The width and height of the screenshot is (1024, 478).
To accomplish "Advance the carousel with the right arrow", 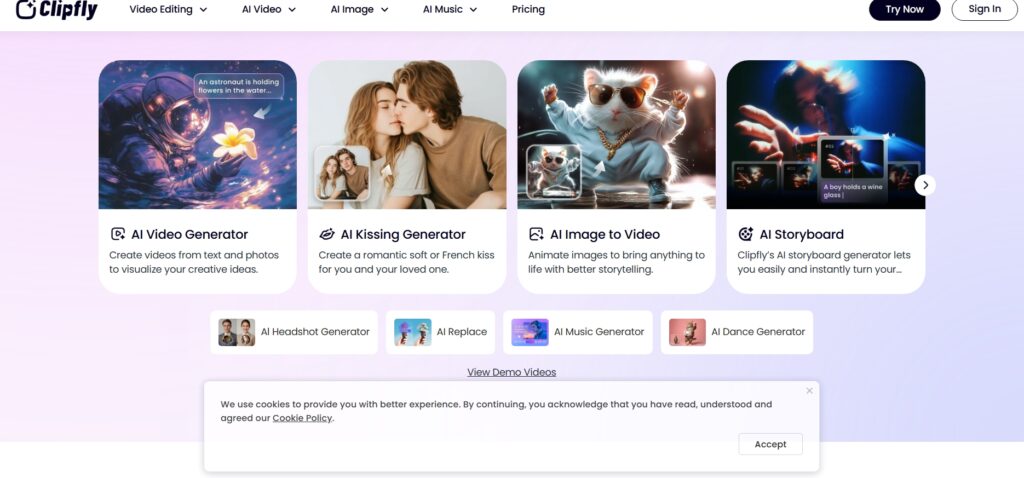I will (x=925, y=185).
